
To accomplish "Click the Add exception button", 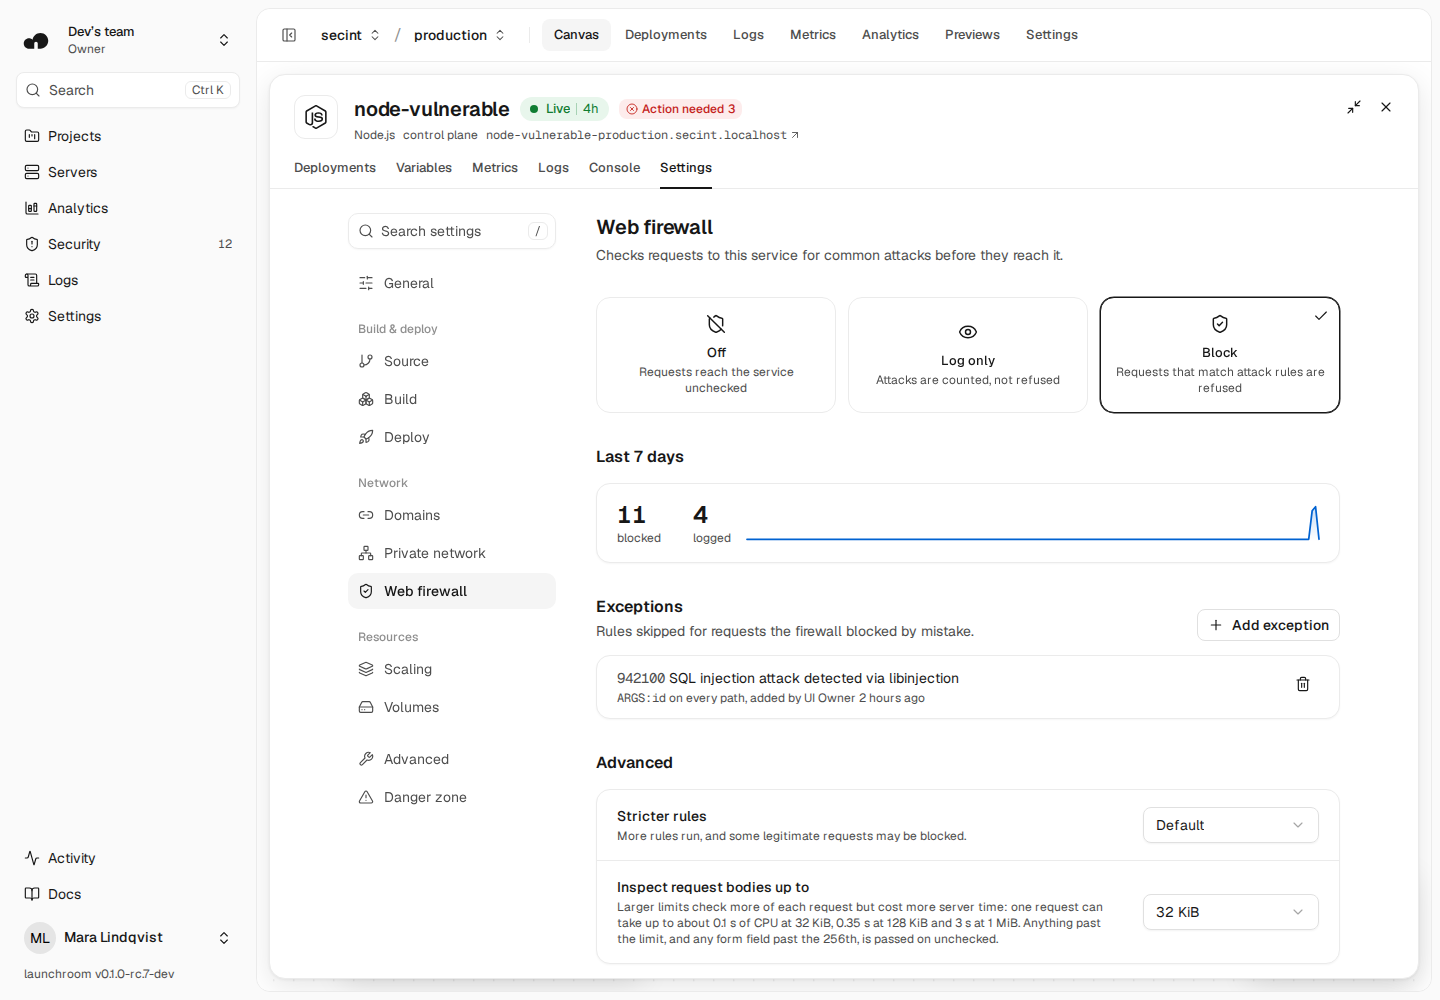I will pos(1268,625).
